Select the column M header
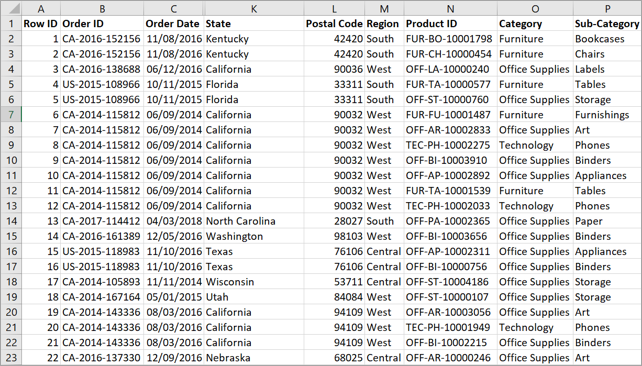 click(384, 9)
